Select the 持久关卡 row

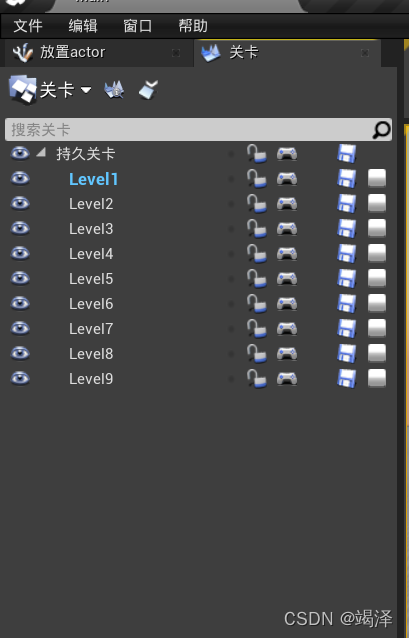click(x=86, y=154)
